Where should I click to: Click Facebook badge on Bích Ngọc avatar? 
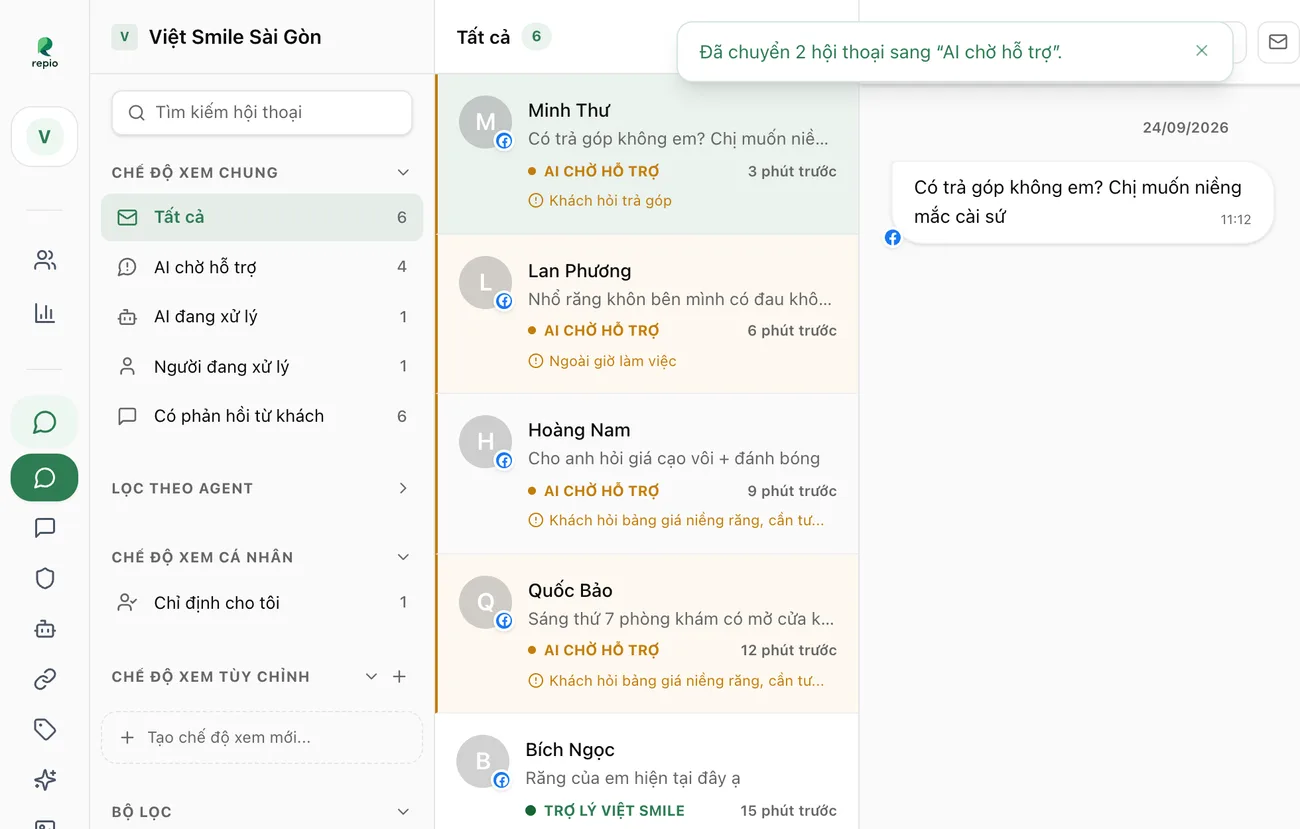coord(502,780)
